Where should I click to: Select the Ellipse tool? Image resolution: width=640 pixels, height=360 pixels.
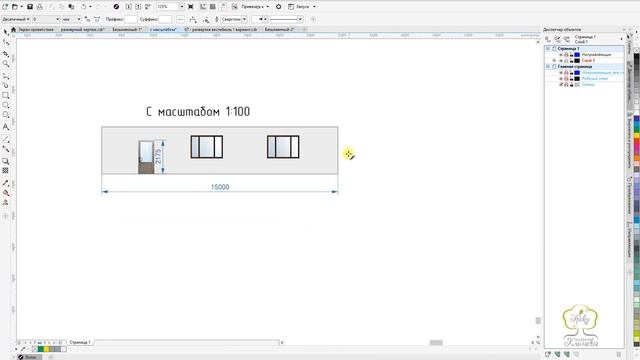(6, 105)
